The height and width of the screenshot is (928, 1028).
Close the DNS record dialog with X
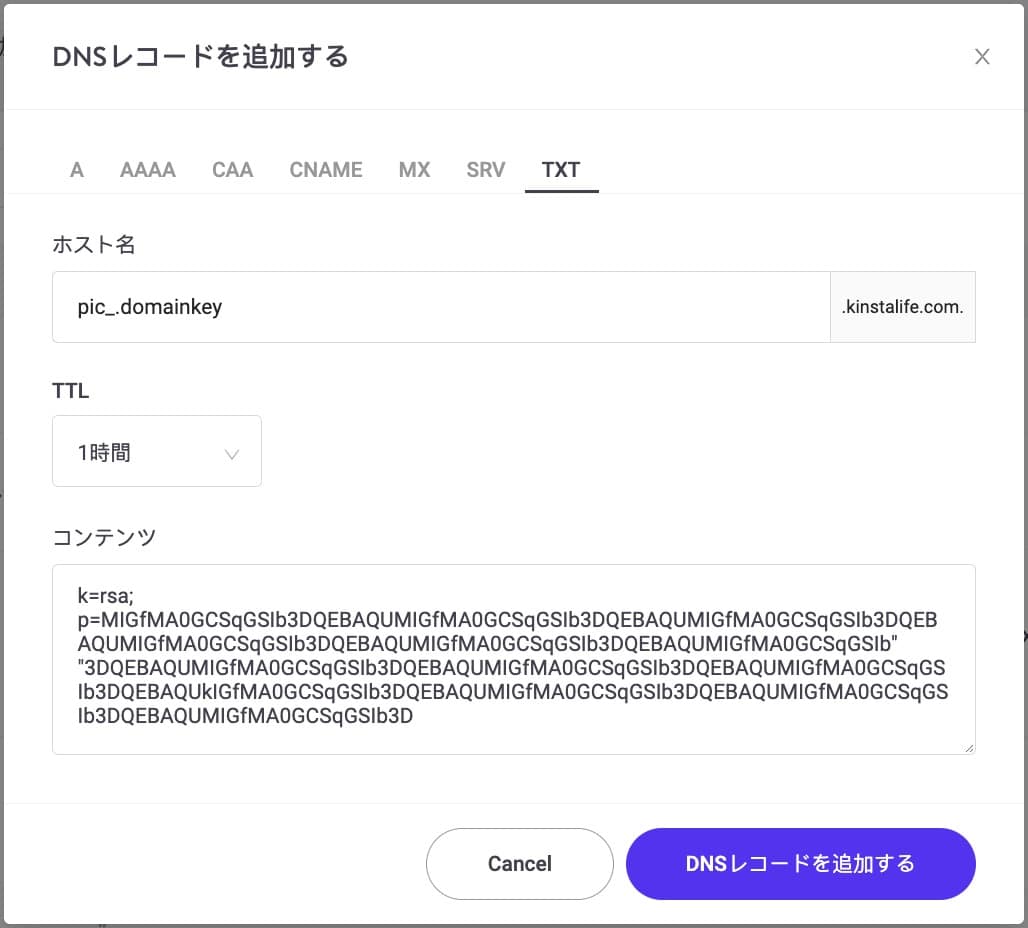981,56
